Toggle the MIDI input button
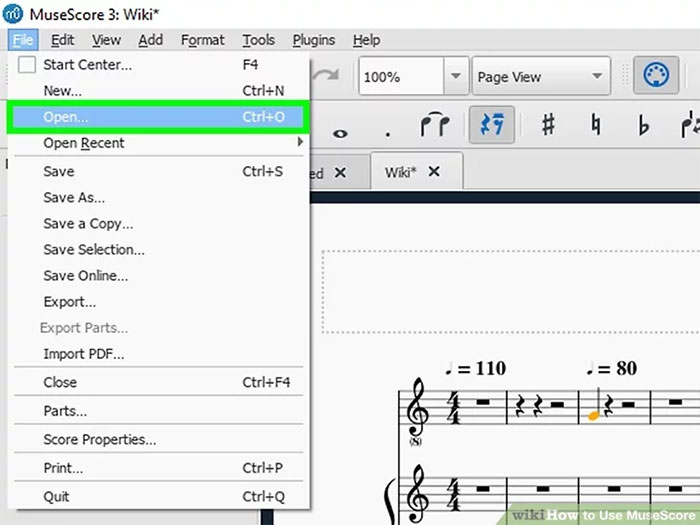 point(656,77)
